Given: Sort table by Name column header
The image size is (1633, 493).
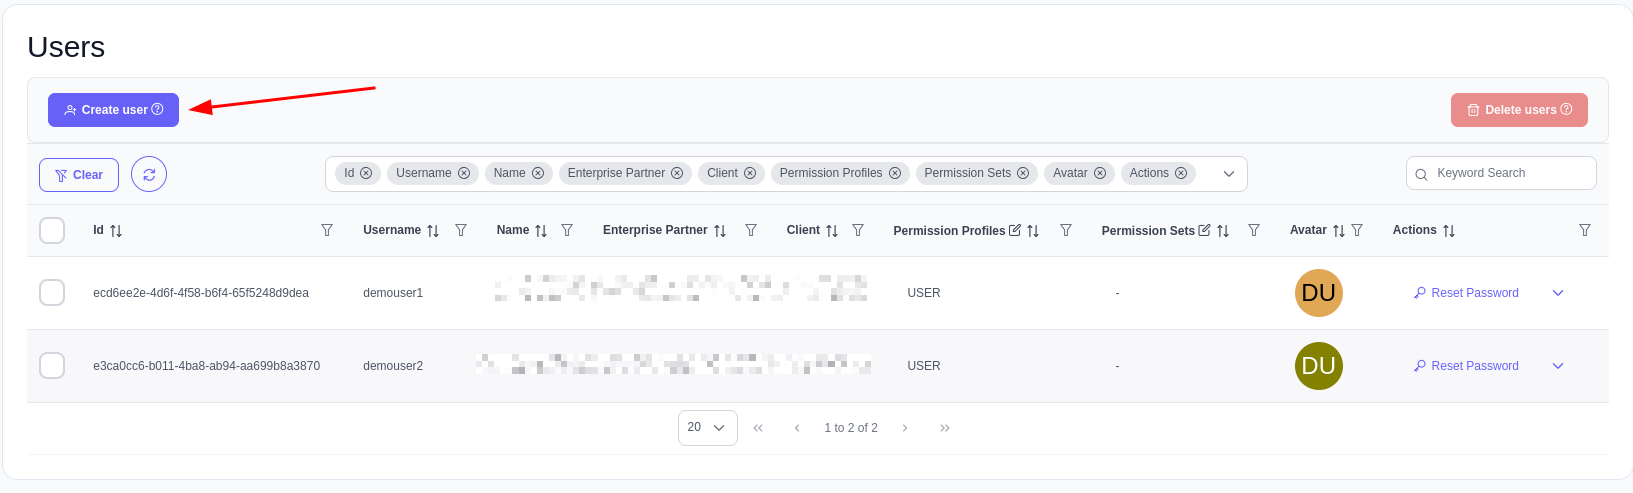Looking at the screenshot, I should [x=513, y=230].
